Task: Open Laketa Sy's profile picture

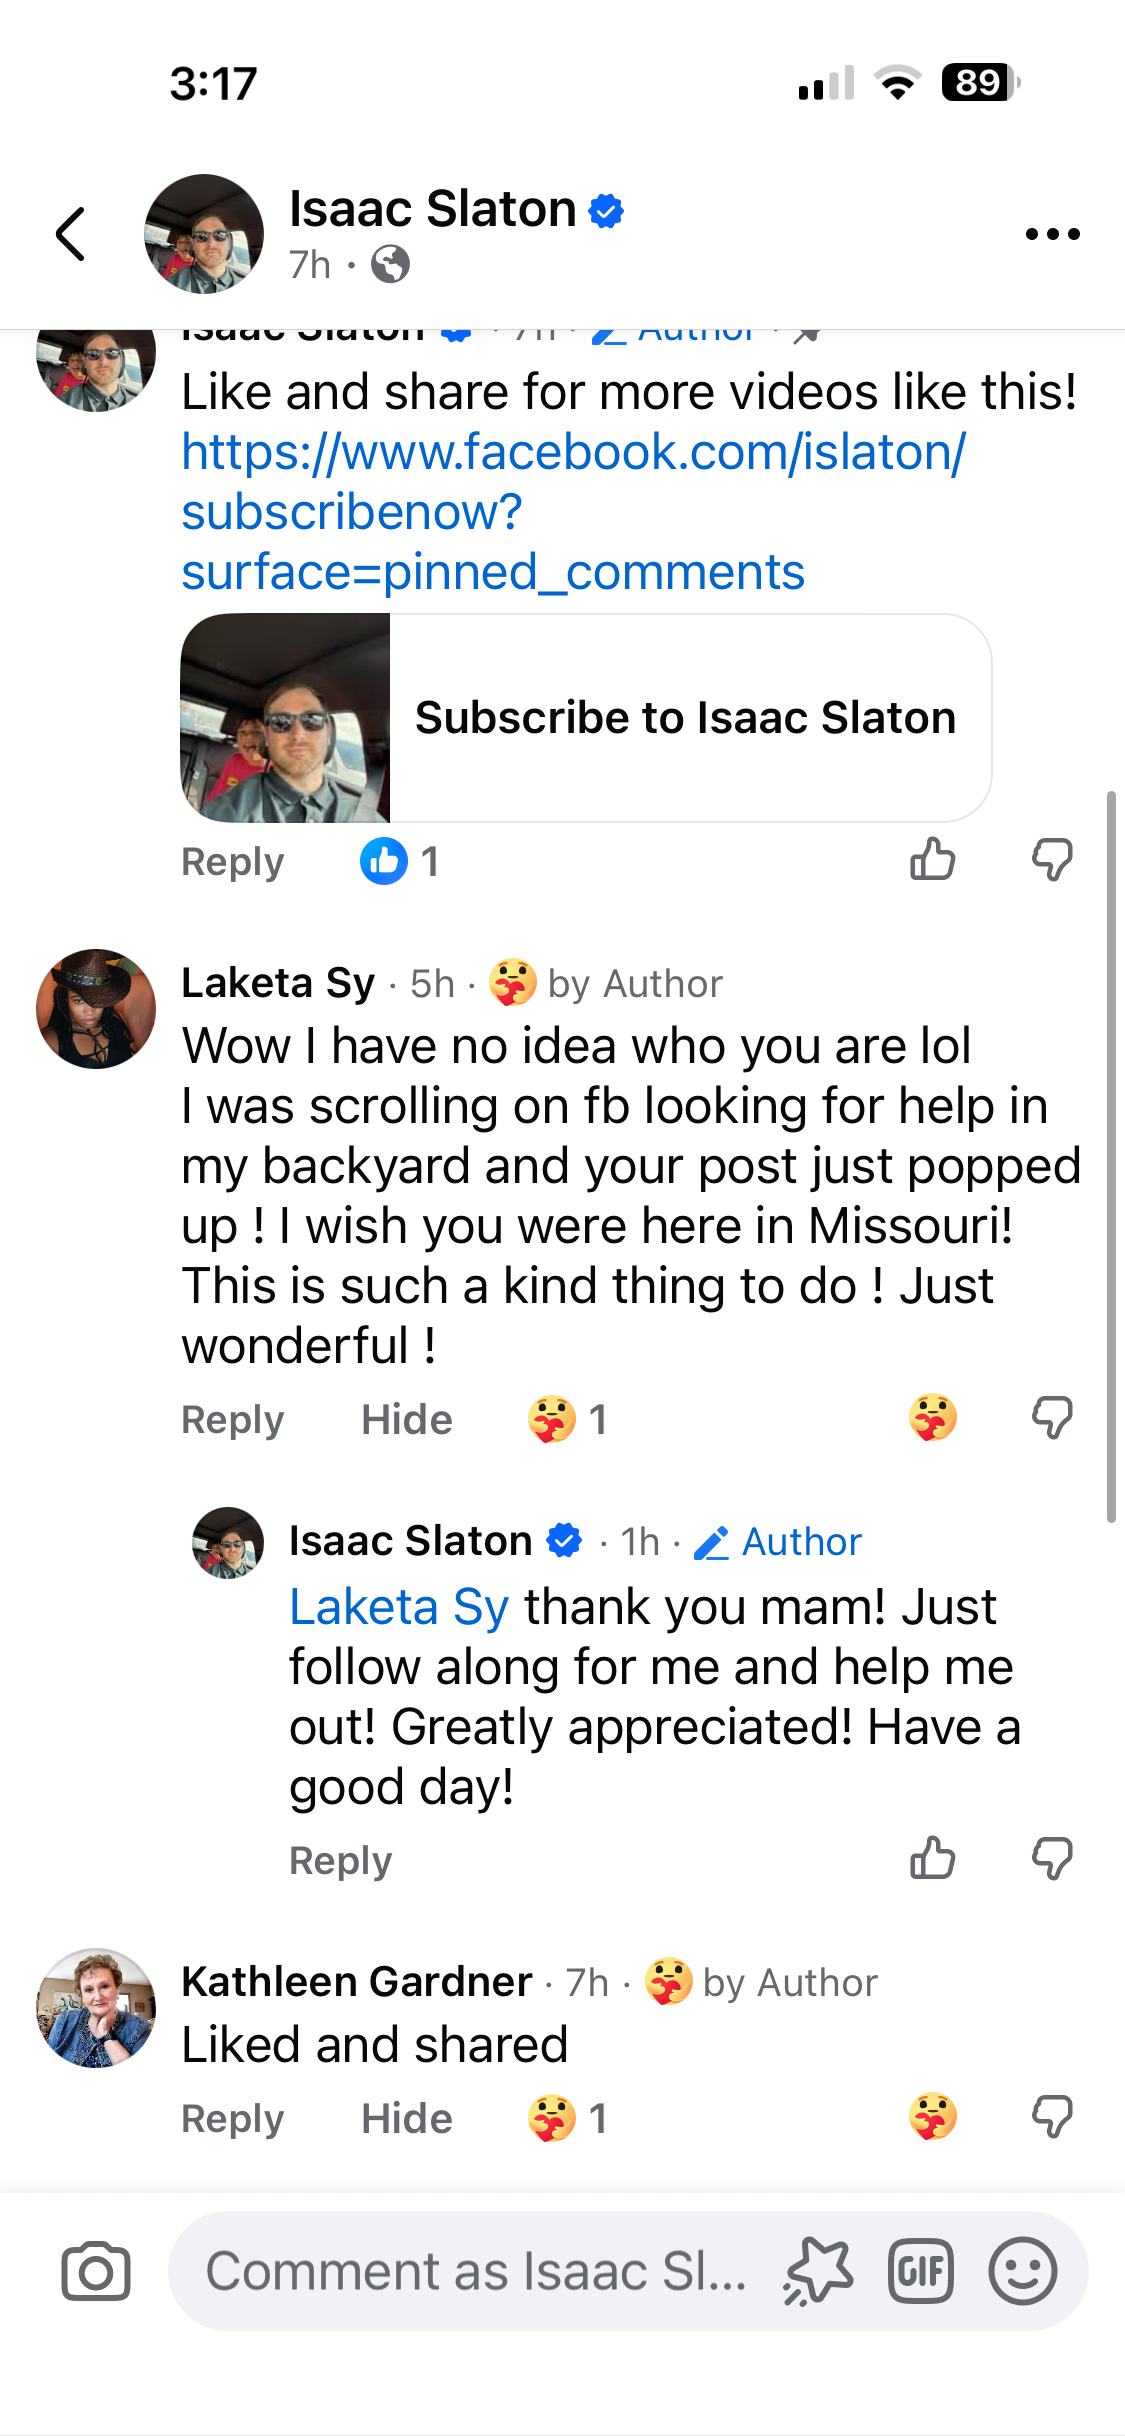Action: [x=96, y=1009]
